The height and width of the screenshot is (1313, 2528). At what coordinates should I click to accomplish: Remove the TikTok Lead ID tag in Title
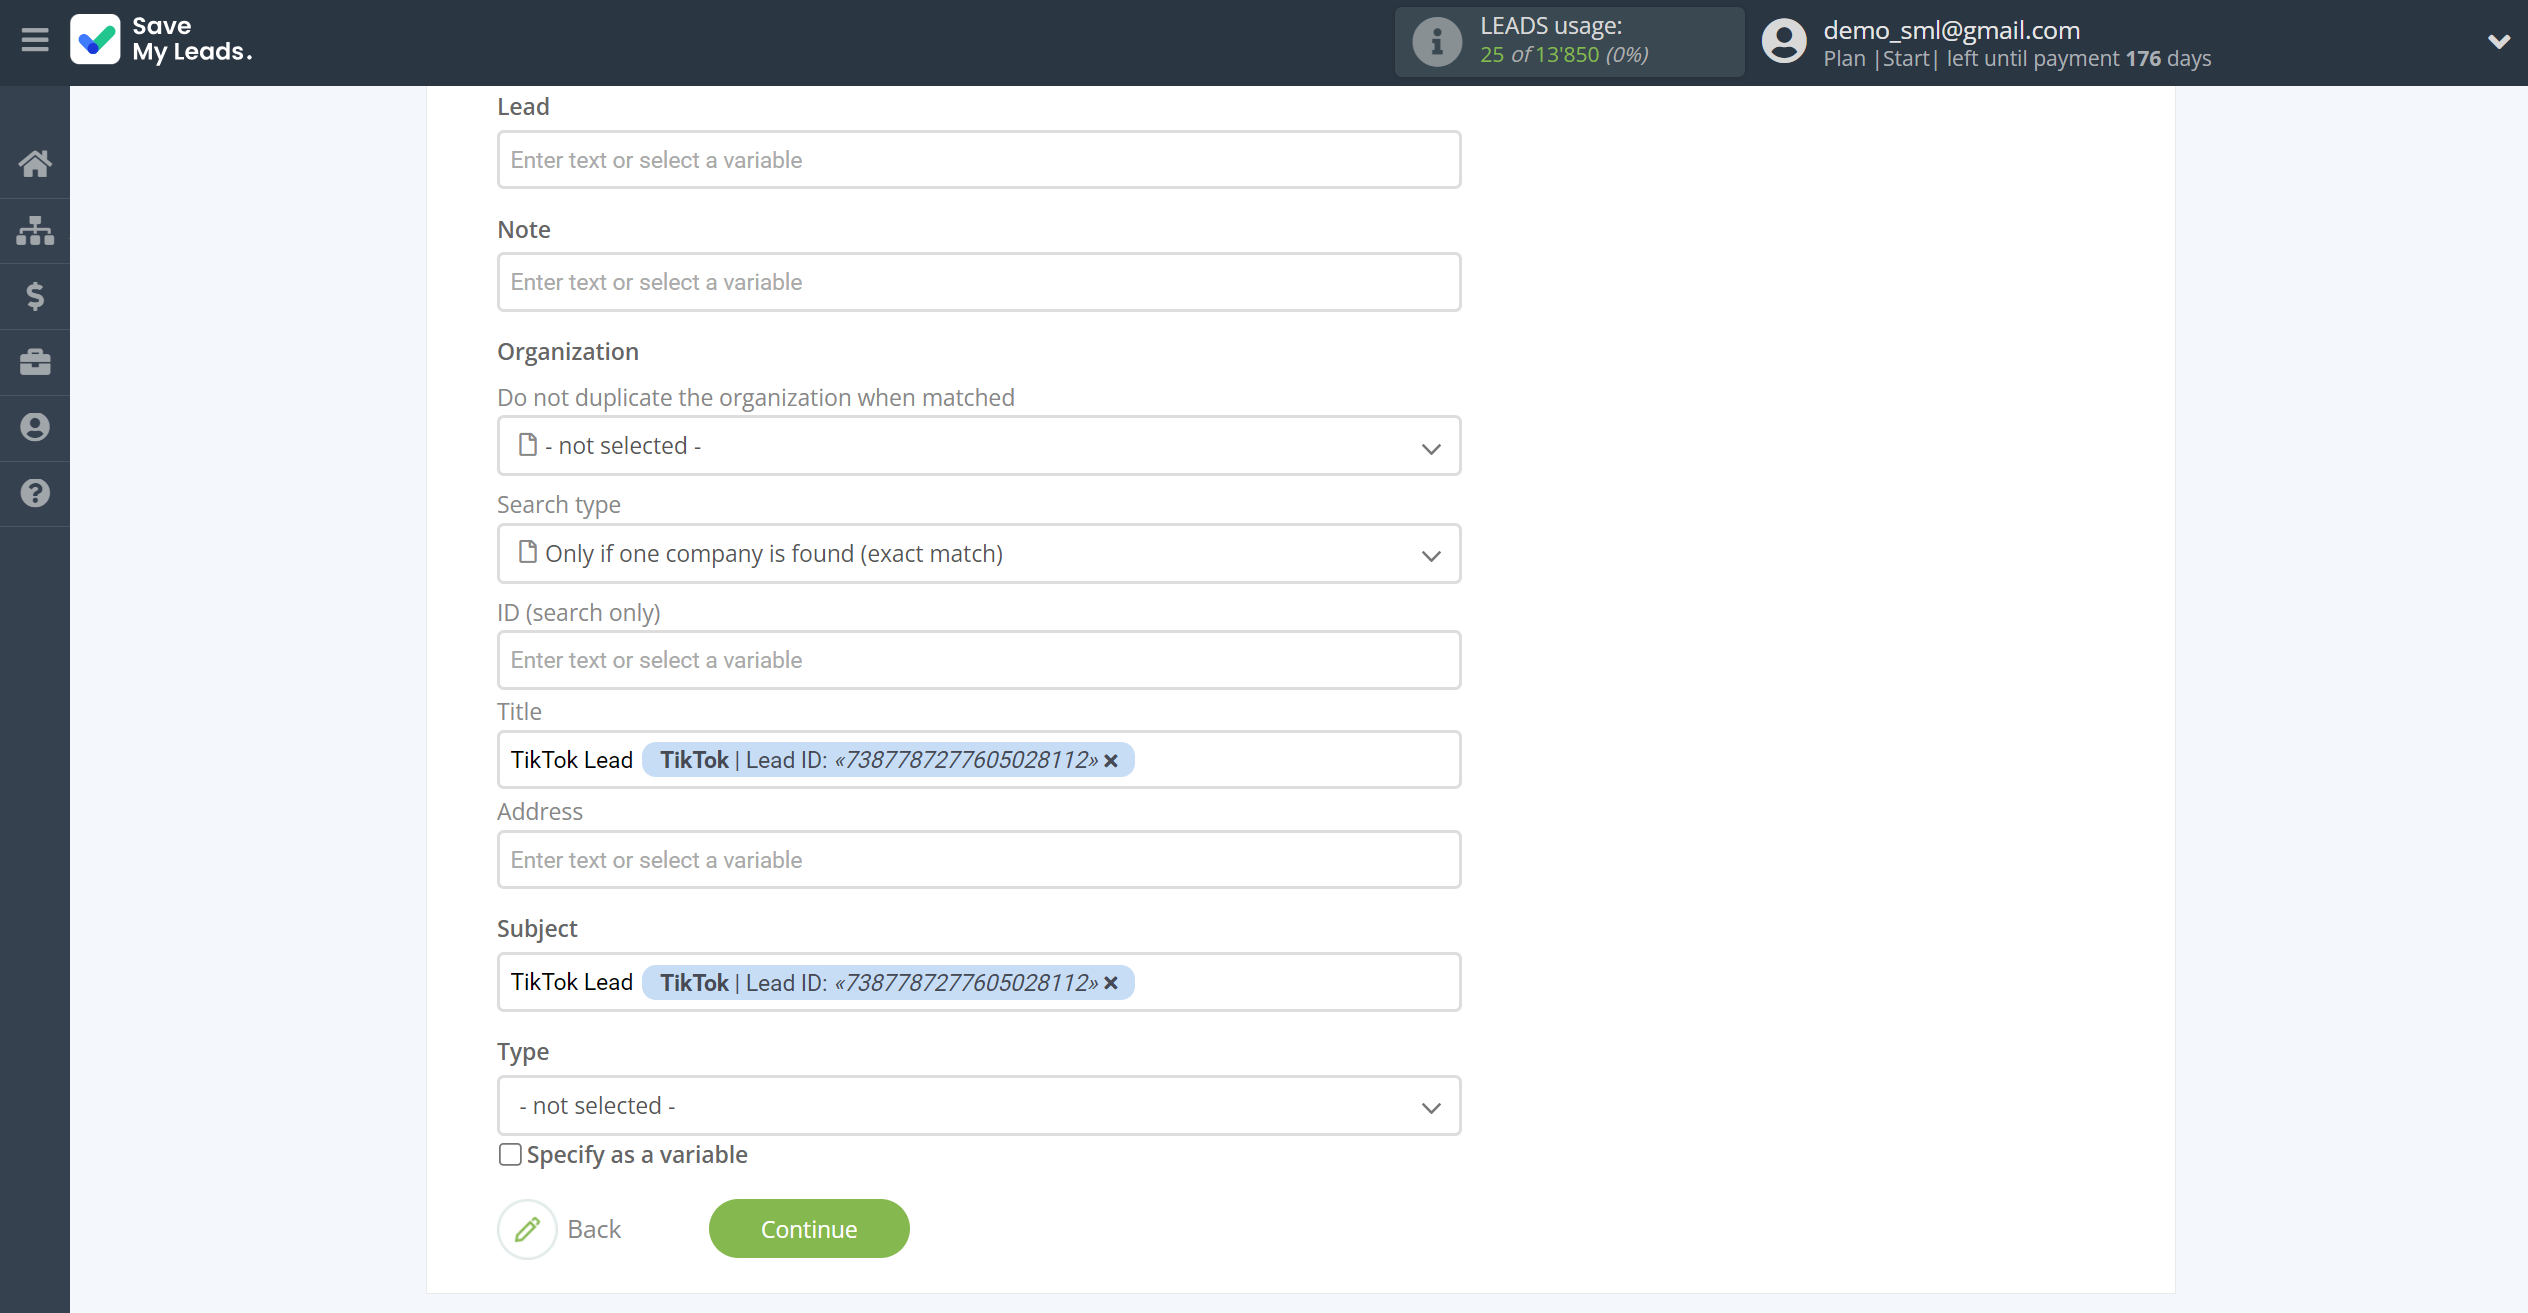(1110, 760)
